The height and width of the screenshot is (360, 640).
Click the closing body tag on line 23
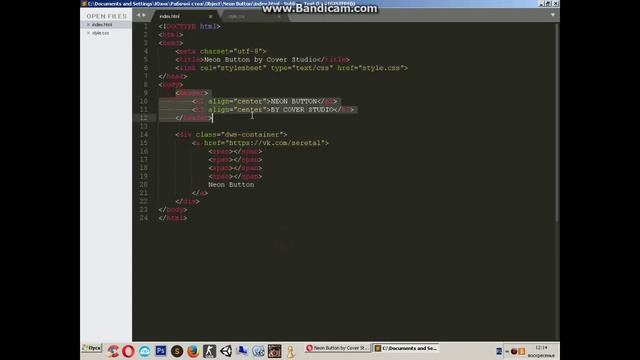(x=173, y=210)
